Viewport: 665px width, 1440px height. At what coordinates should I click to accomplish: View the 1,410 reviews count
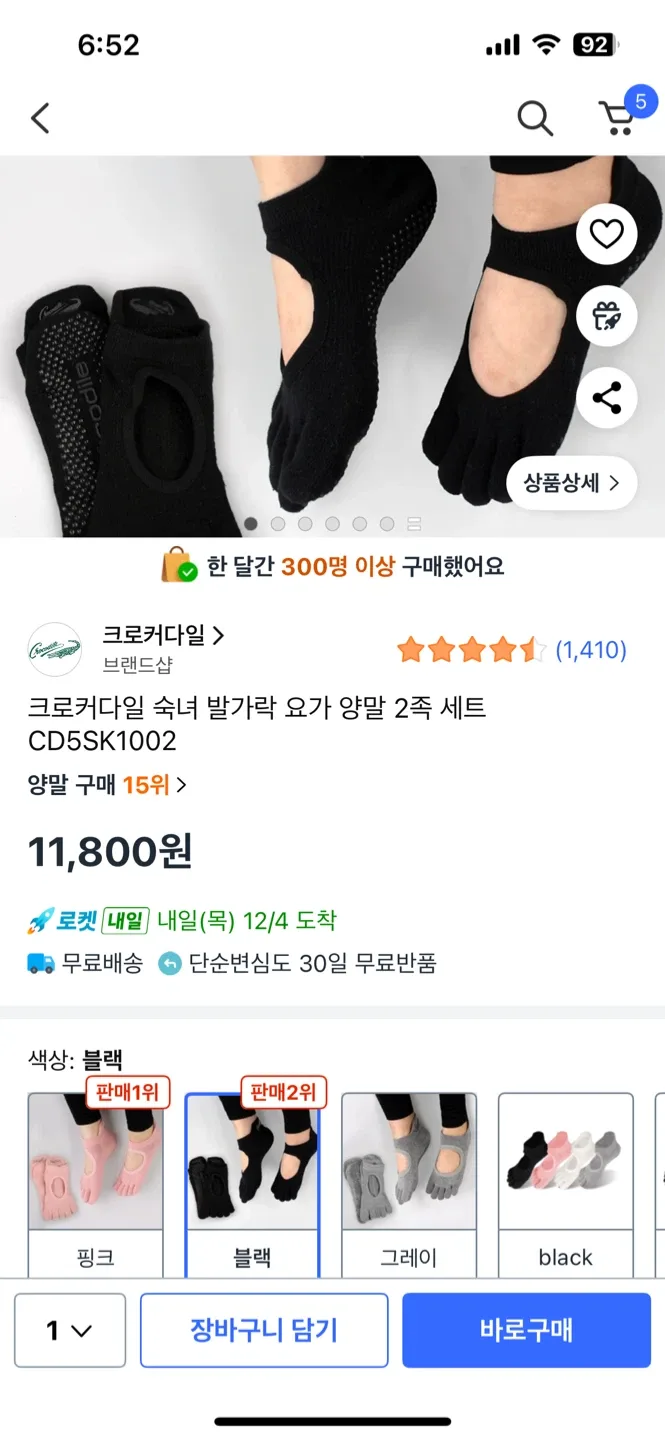click(591, 650)
